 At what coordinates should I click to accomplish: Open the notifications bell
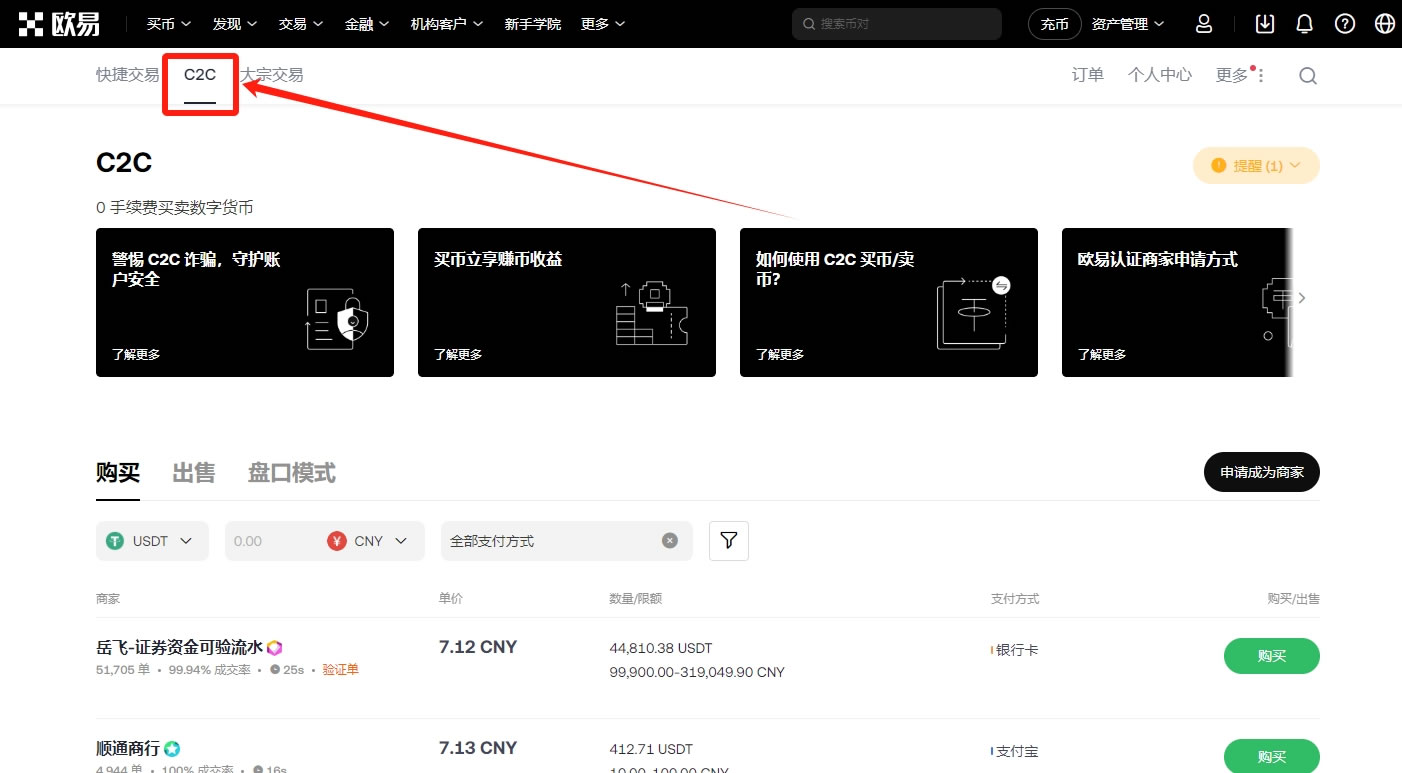[1304, 24]
